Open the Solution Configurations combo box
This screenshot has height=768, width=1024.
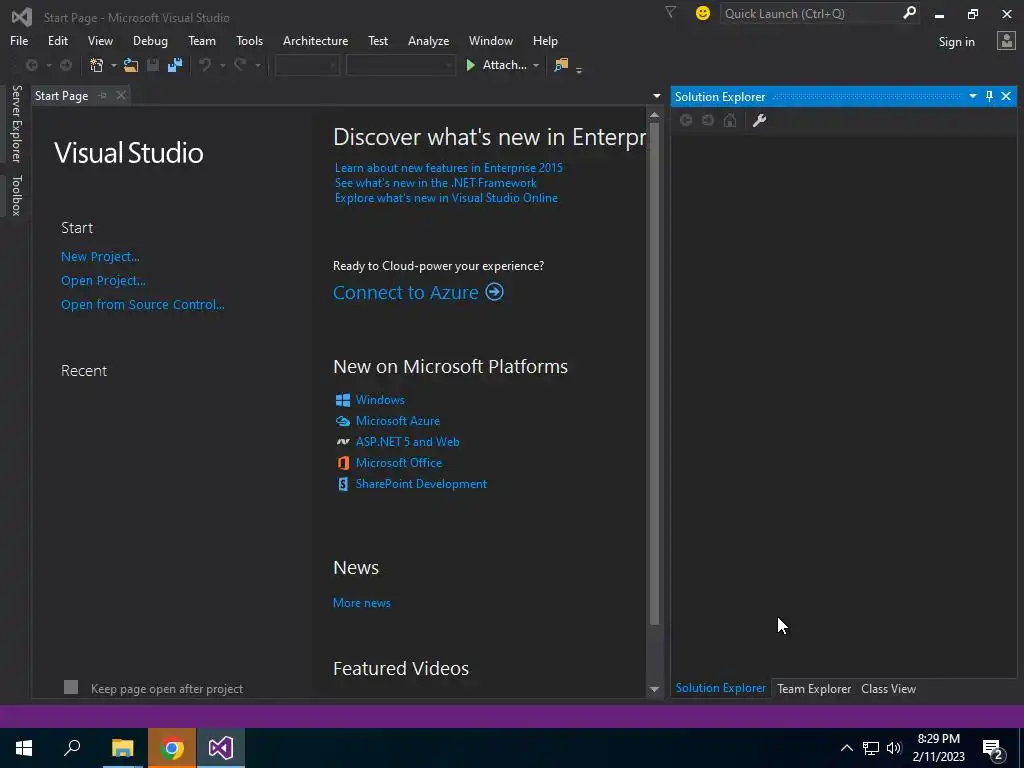tap(307, 65)
